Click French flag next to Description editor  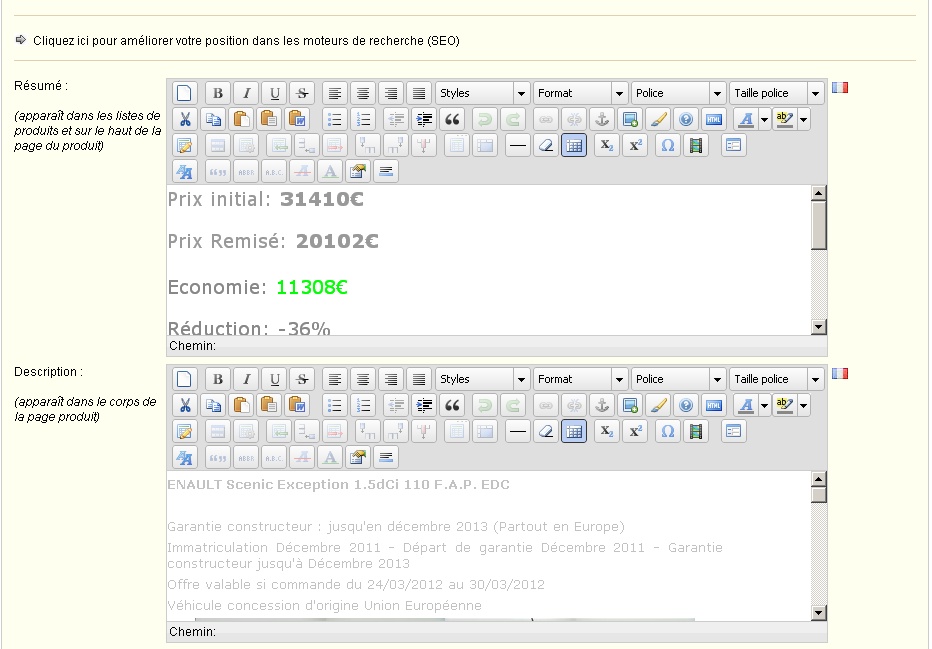[x=840, y=373]
